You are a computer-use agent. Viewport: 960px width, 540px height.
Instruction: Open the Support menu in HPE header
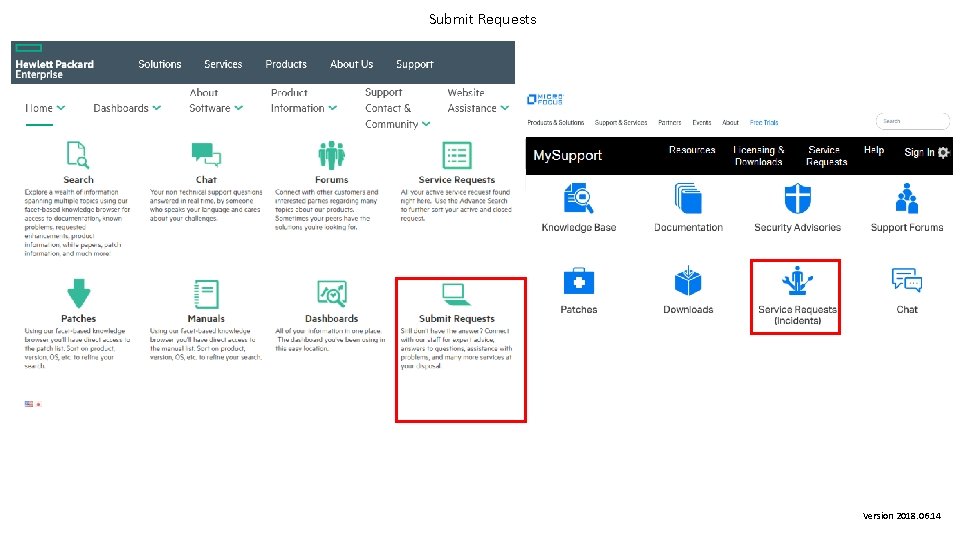pyautogui.click(x=414, y=64)
